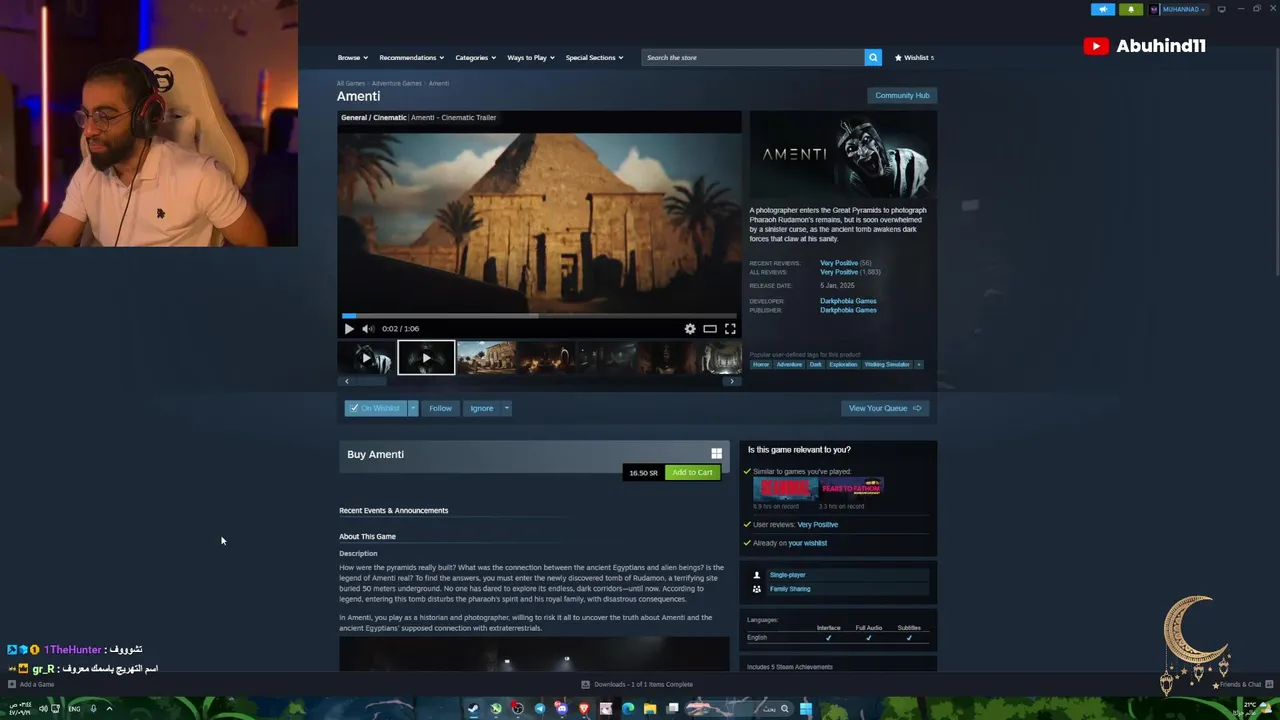Open the Steam announcements megaphone icon

click(x=1103, y=9)
